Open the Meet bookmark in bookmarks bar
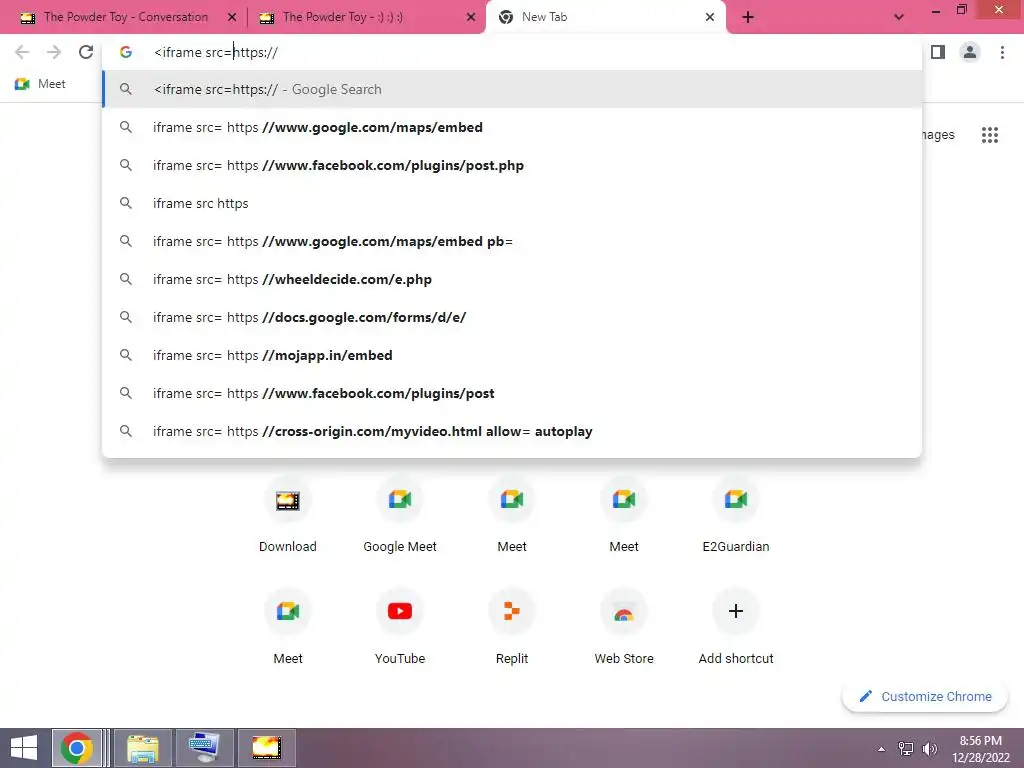The height and width of the screenshot is (768, 1024). pos(40,84)
